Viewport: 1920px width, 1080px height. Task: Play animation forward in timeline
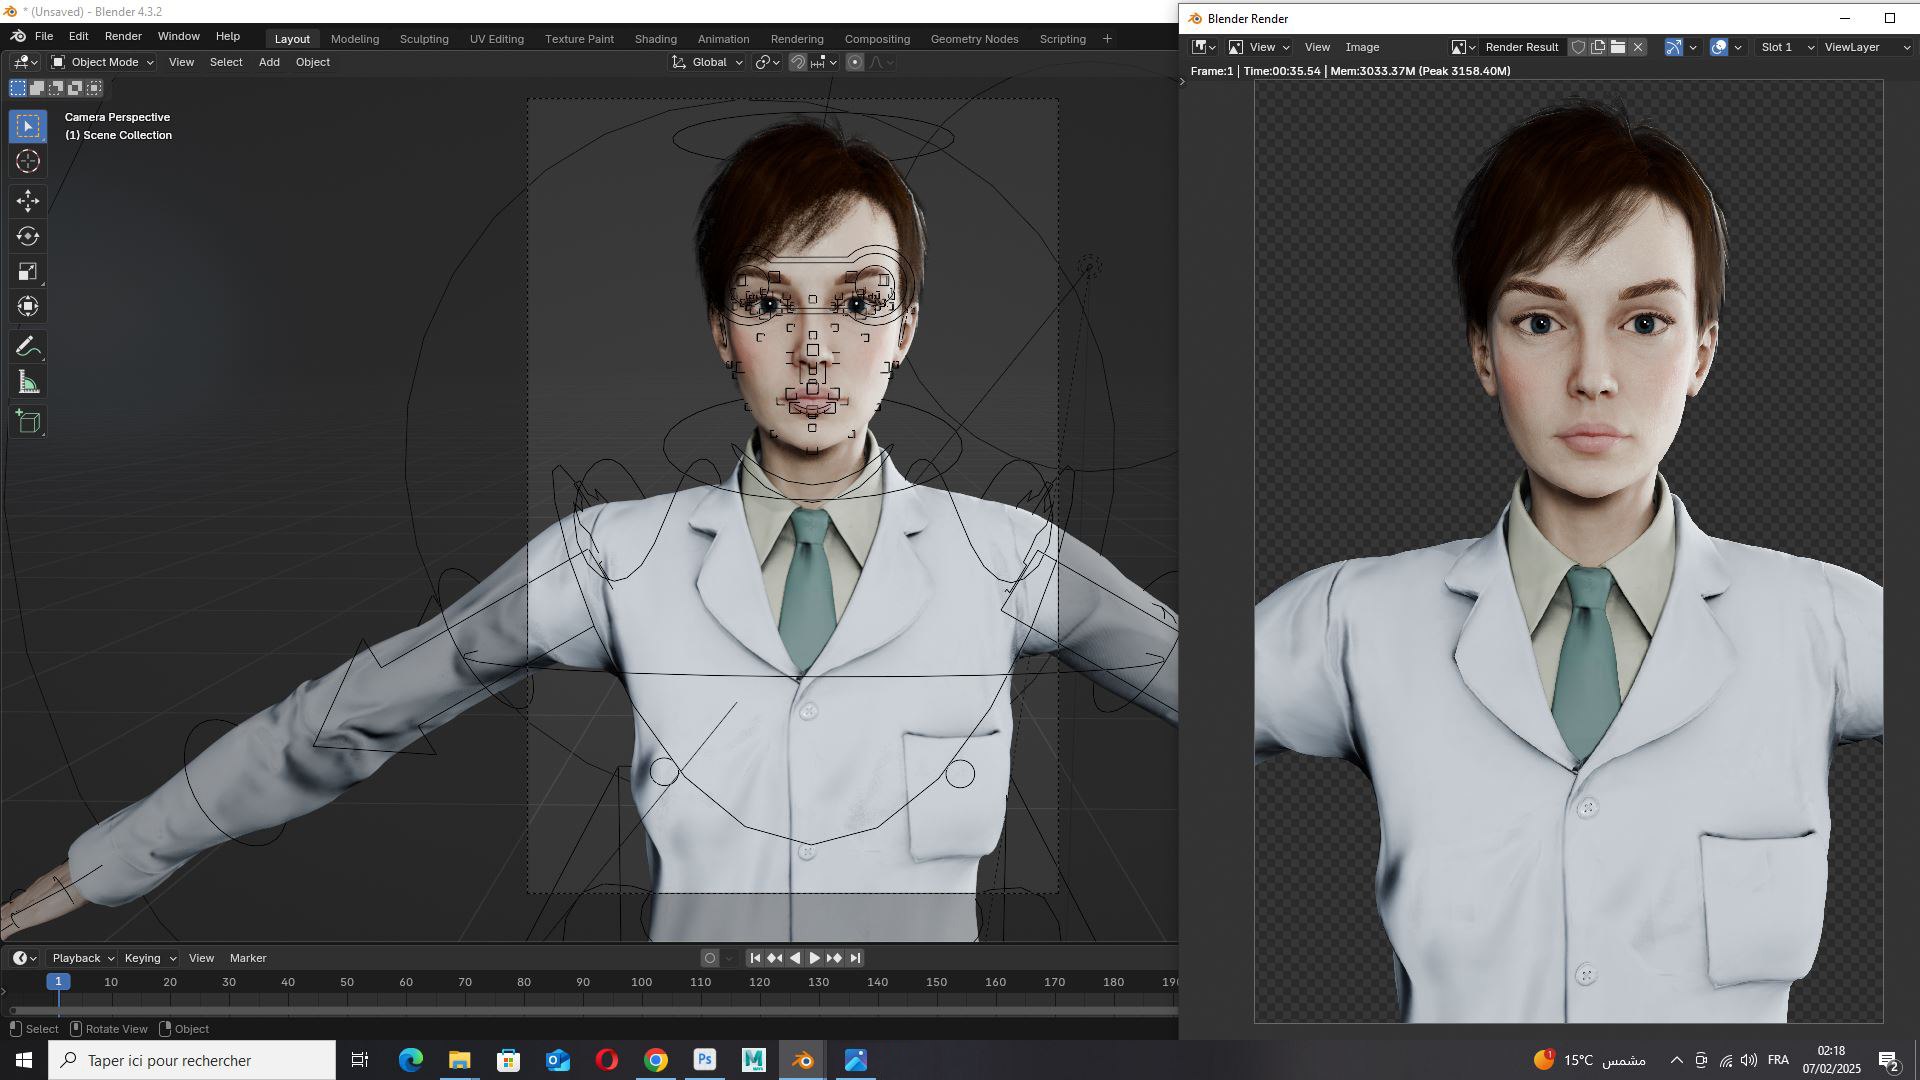[814, 958]
